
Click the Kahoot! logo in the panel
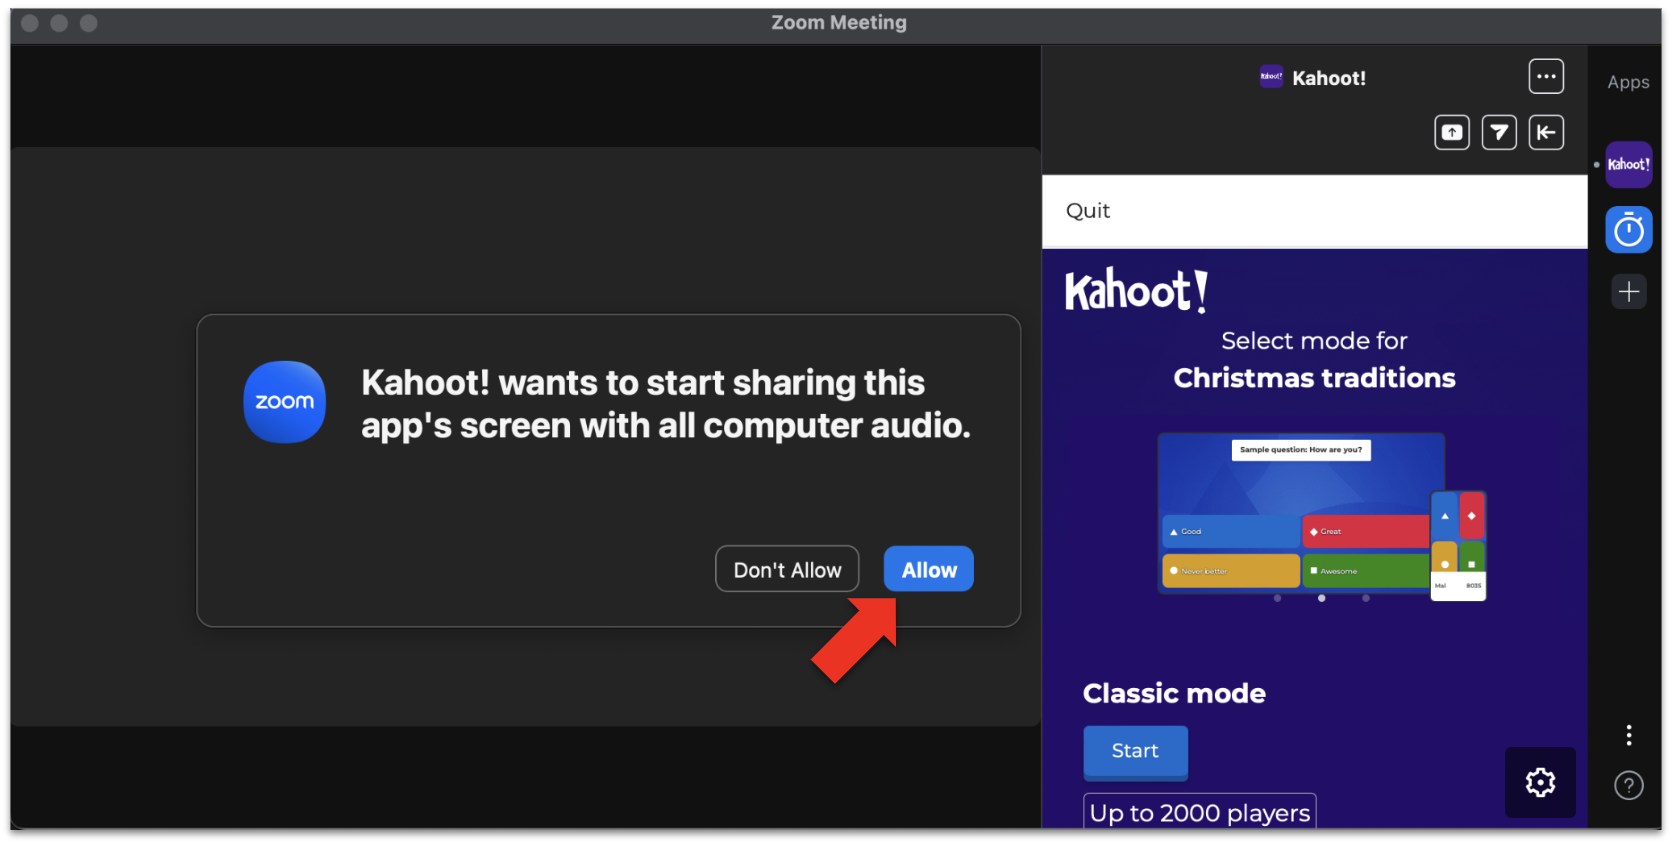point(1135,291)
